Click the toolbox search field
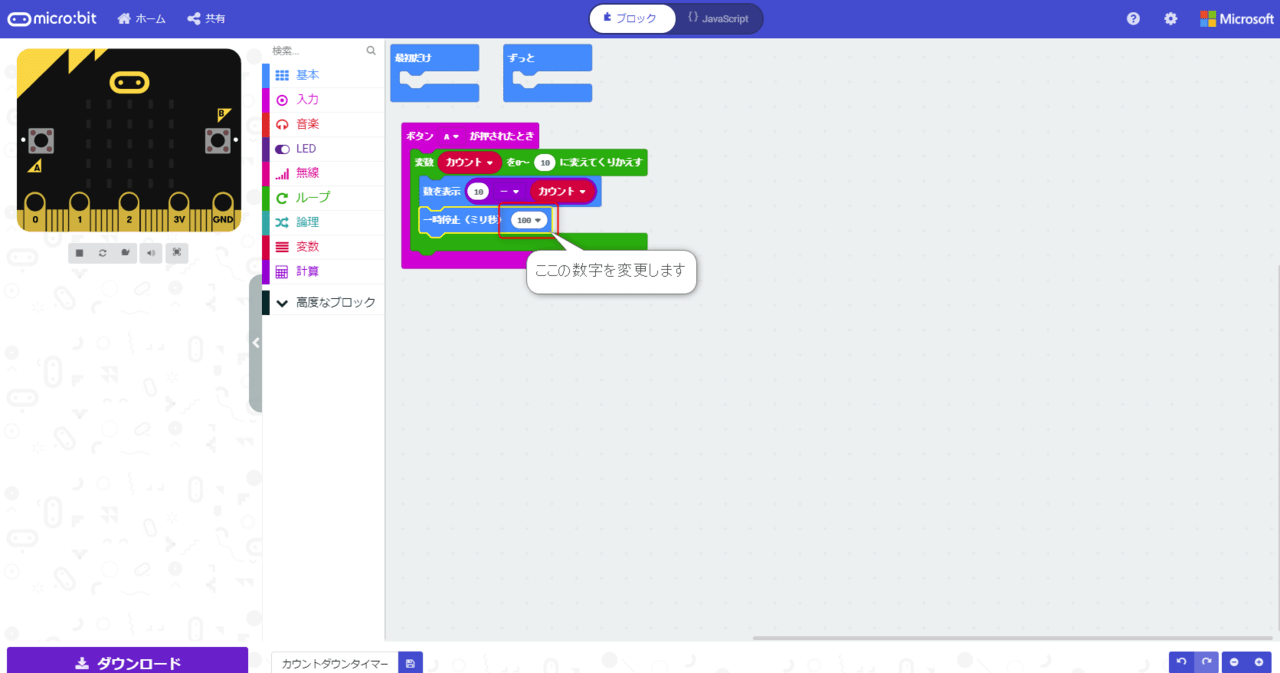This screenshot has width=1280, height=673. point(316,50)
